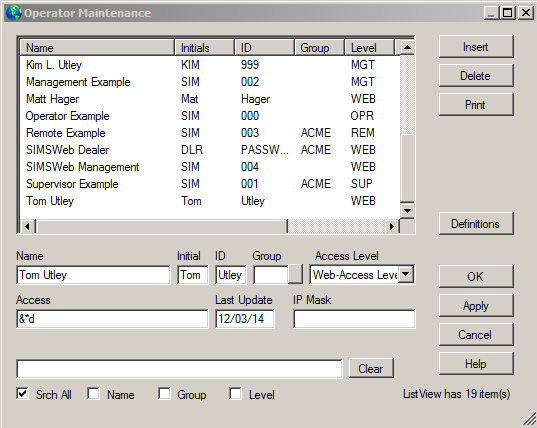Toggle the Srch All checkbox

point(23,394)
